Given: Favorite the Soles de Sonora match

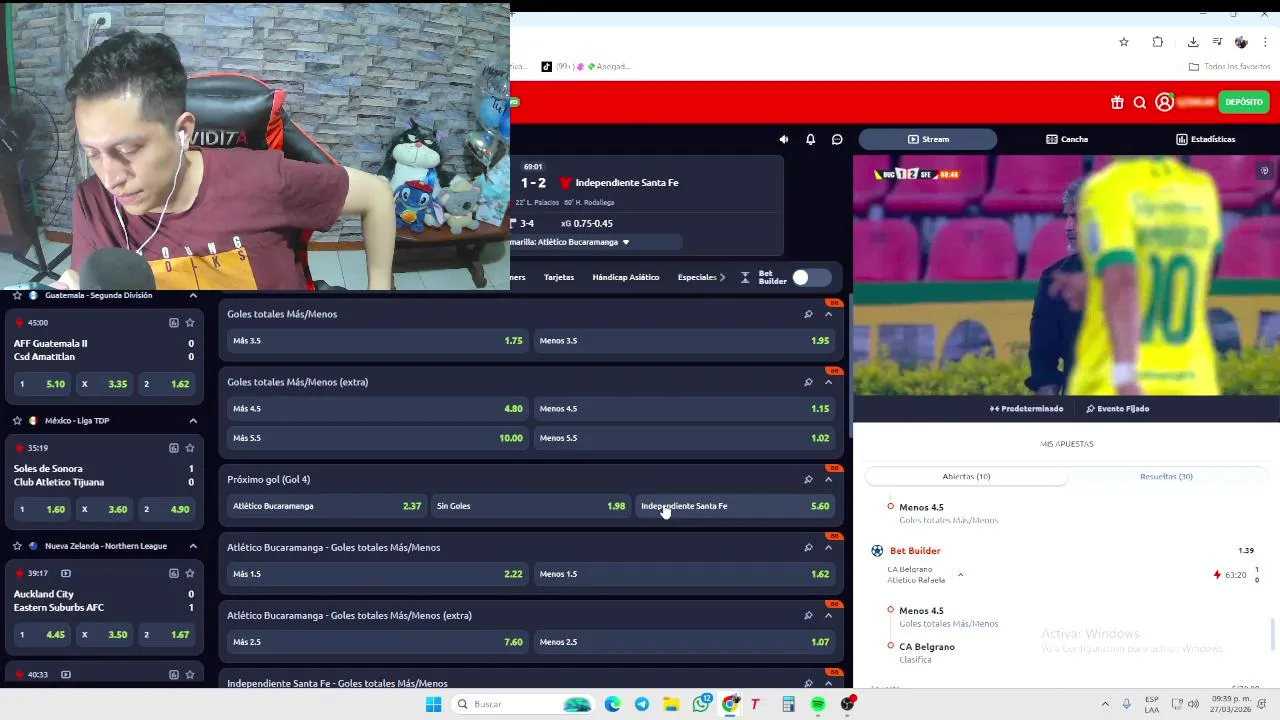Looking at the screenshot, I should pos(190,448).
